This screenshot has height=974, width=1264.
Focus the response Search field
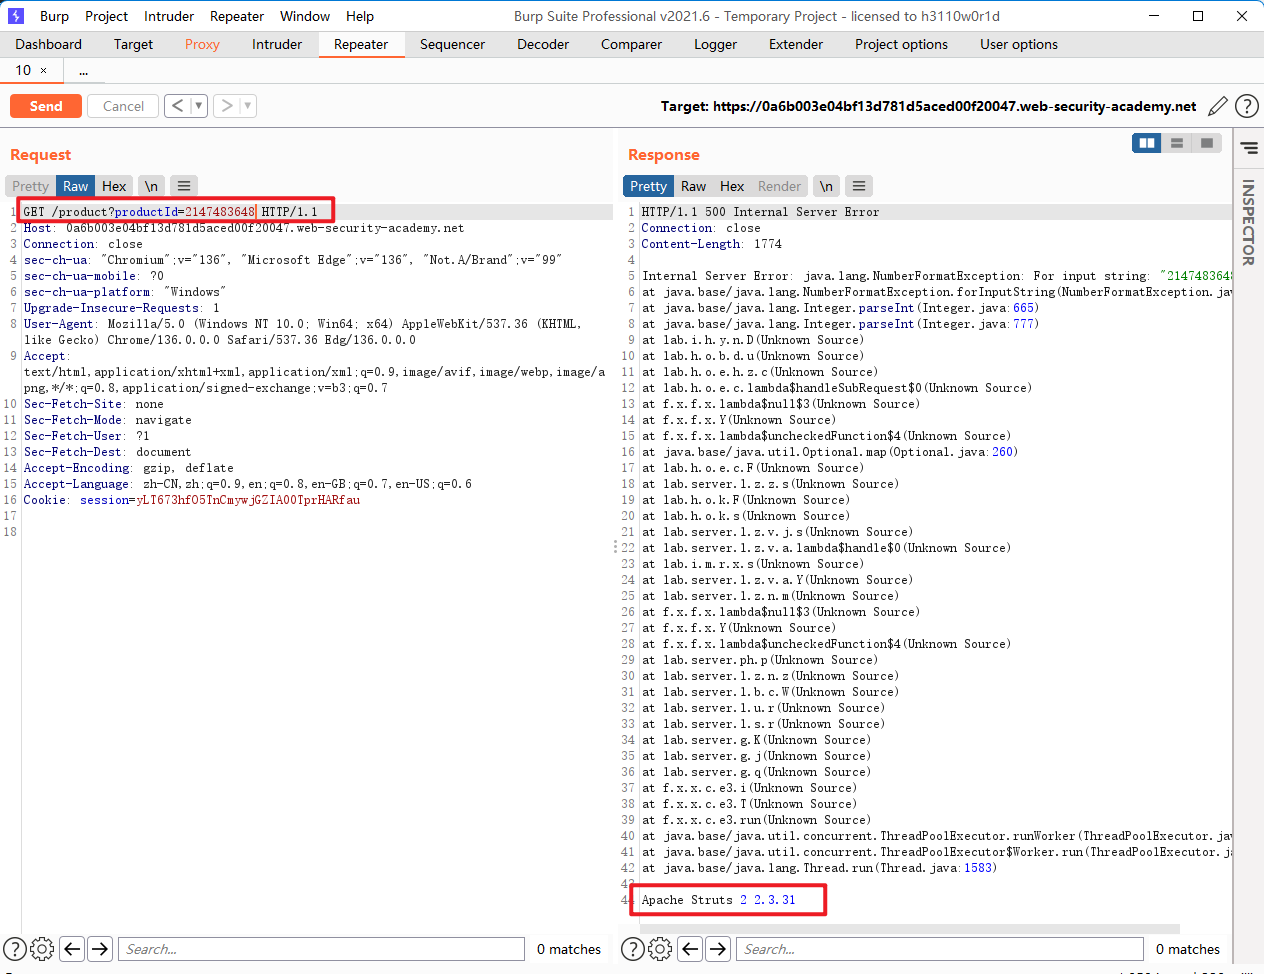pyautogui.click(x=939, y=949)
